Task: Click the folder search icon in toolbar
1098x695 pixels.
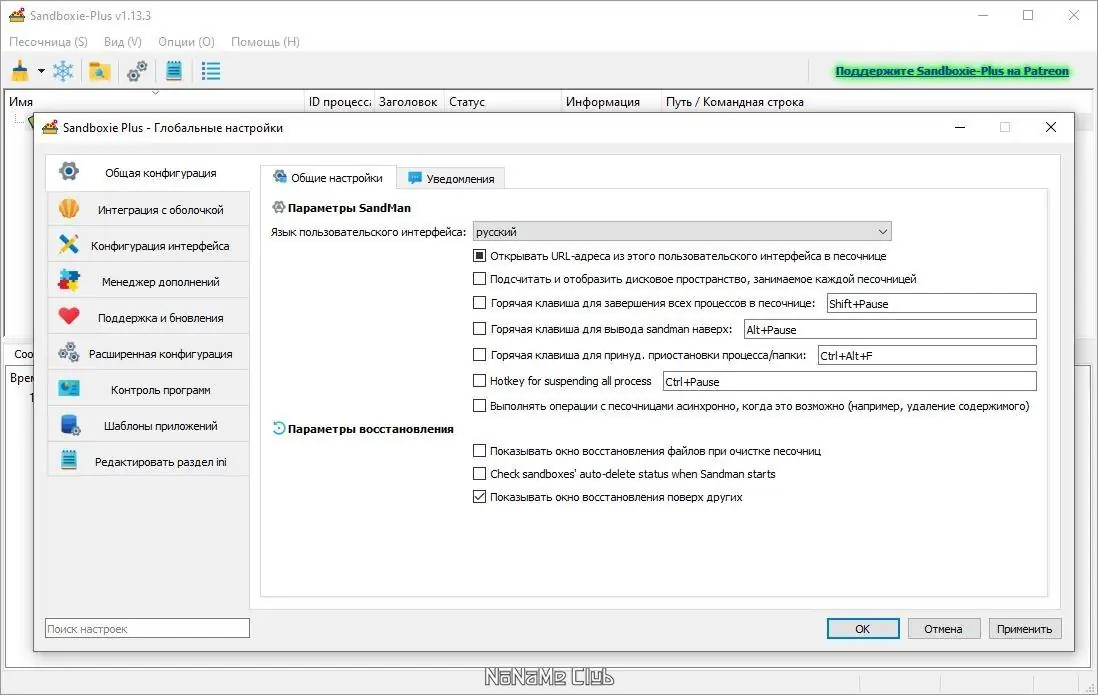Action: point(99,71)
